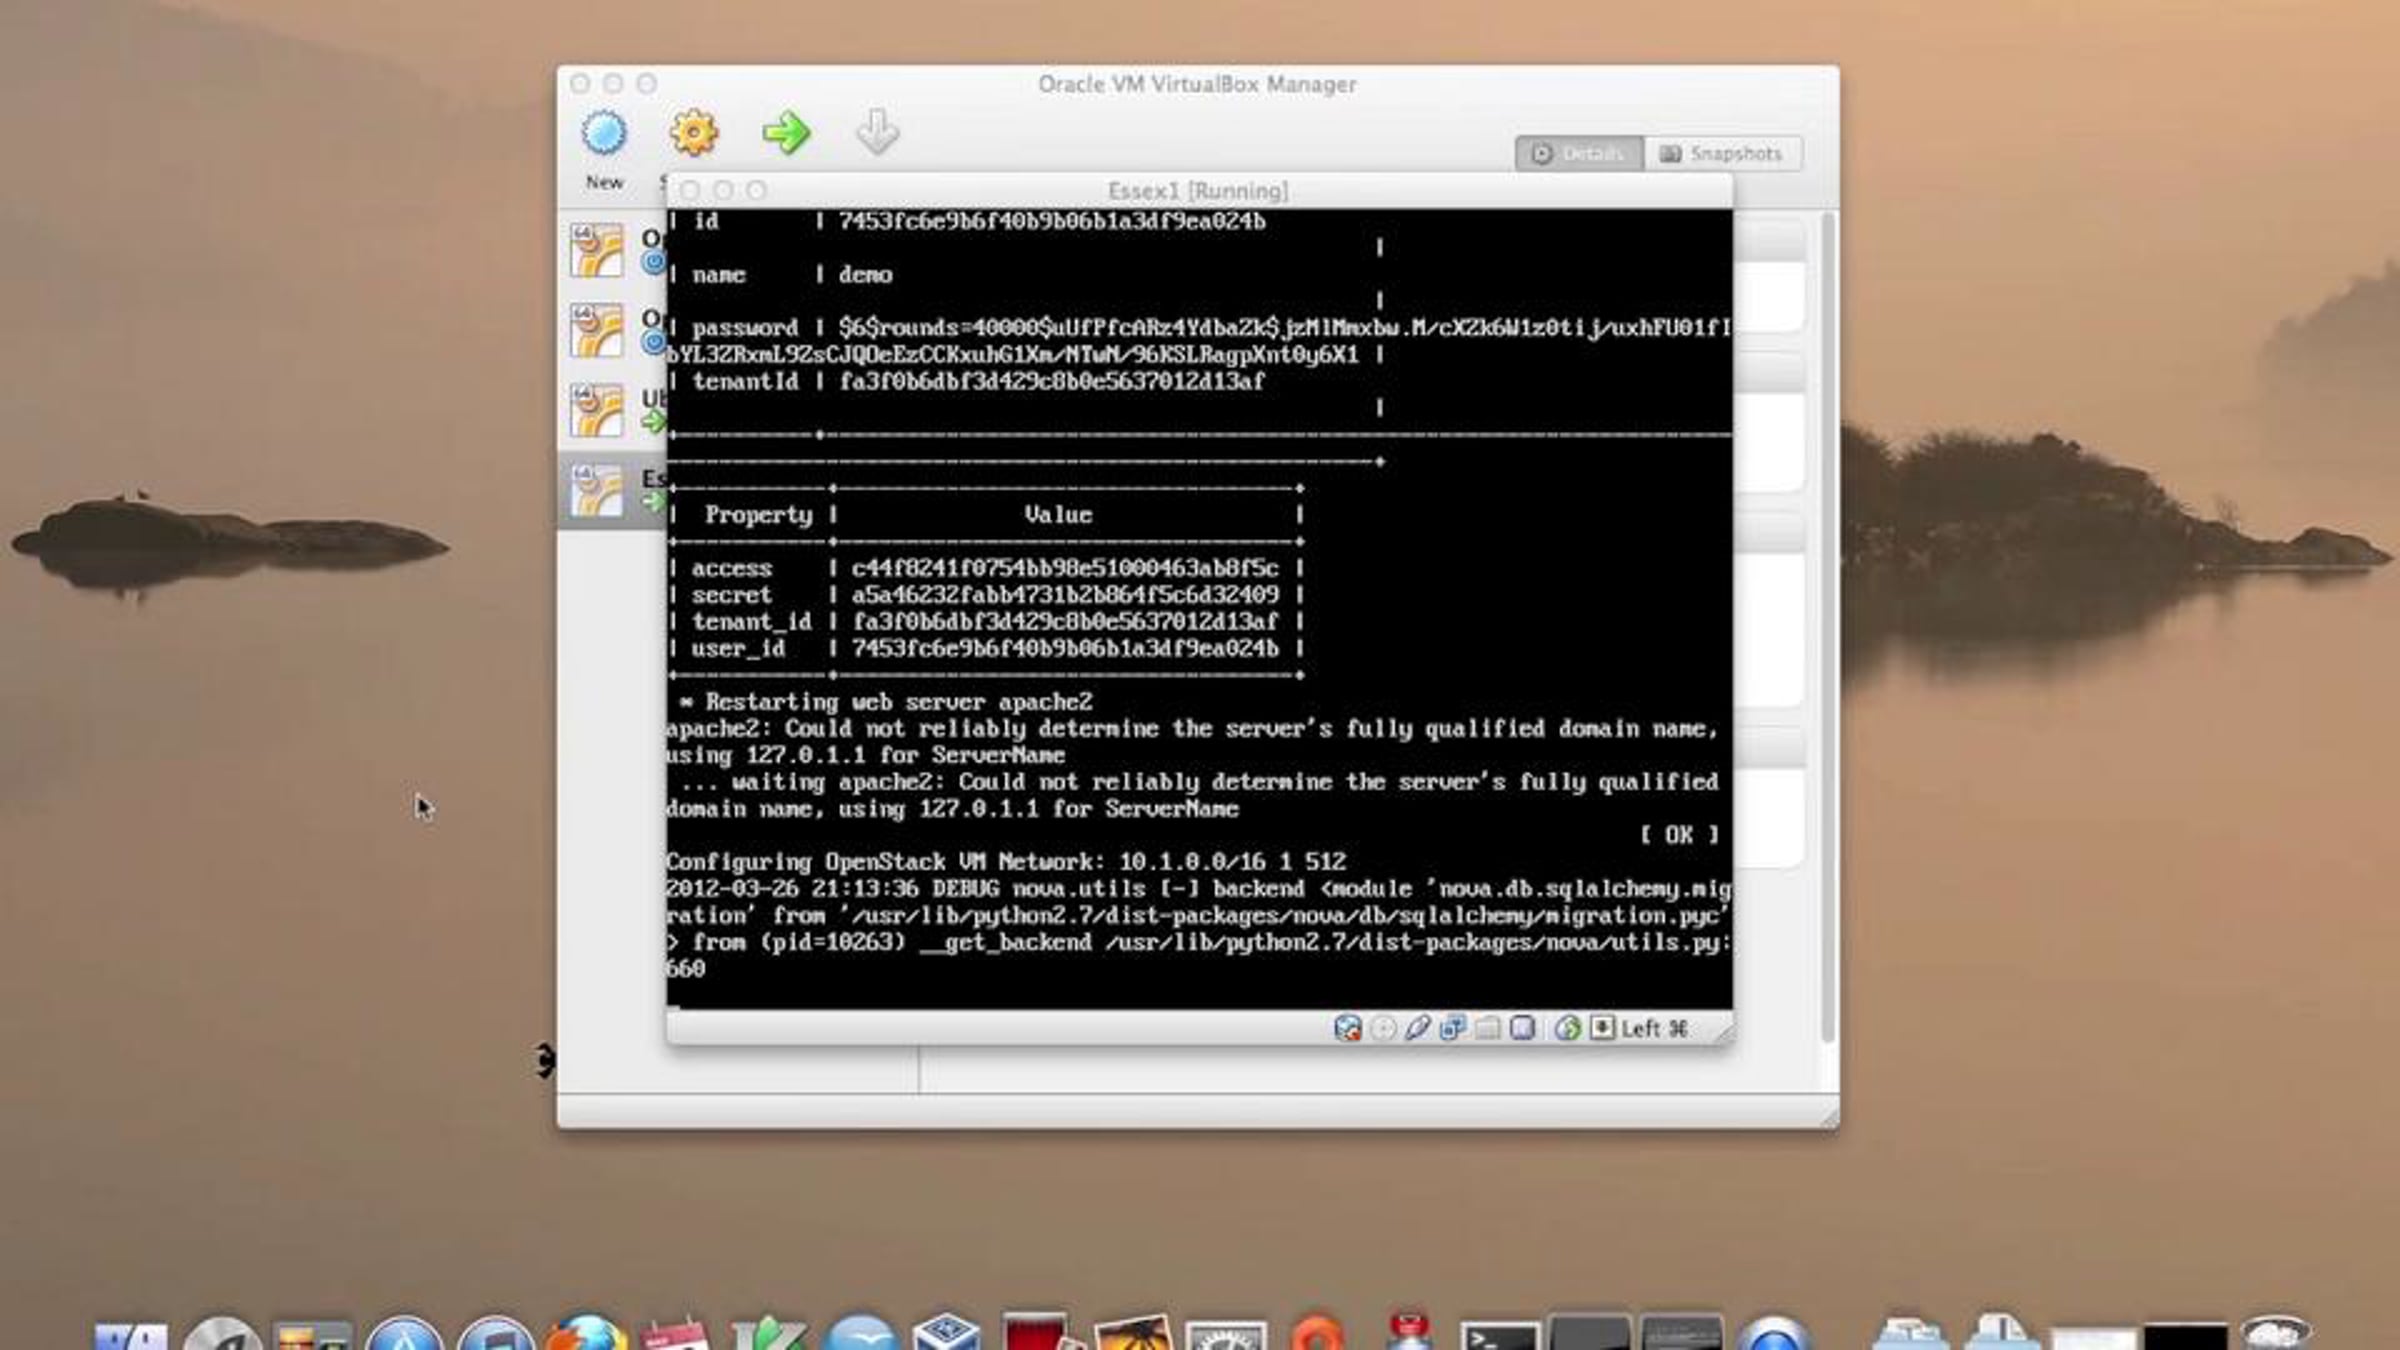Screen dimensions: 2400x1350
Task: Click the mouse integration status icon
Action: tap(1567, 1028)
